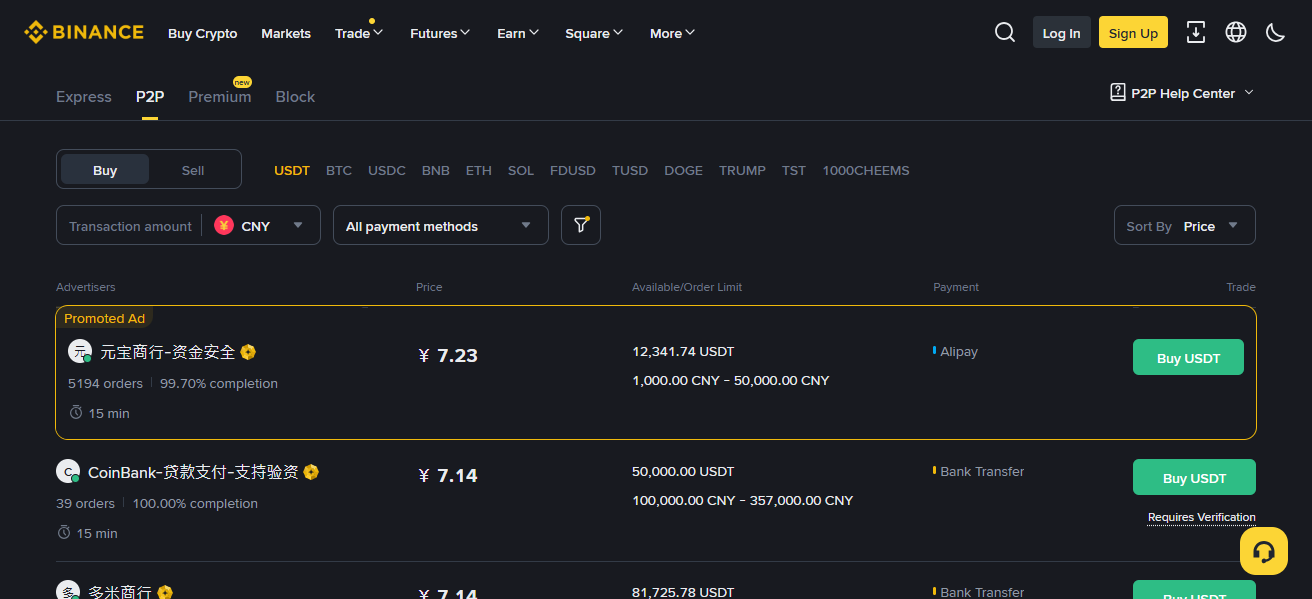This screenshot has width=1312, height=599.
Task: Select the Buy toggle option
Action: [x=105, y=170]
